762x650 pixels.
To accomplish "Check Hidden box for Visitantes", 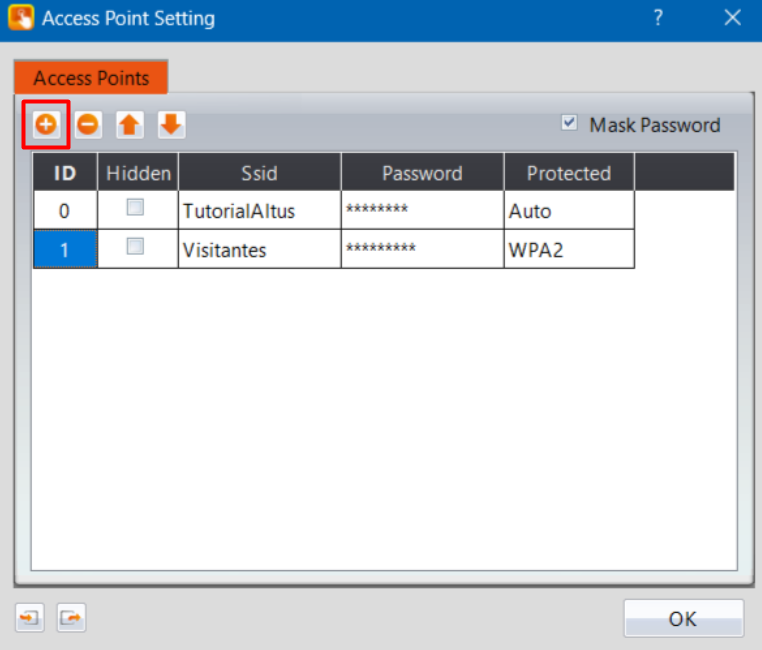I will click(x=136, y=248).
